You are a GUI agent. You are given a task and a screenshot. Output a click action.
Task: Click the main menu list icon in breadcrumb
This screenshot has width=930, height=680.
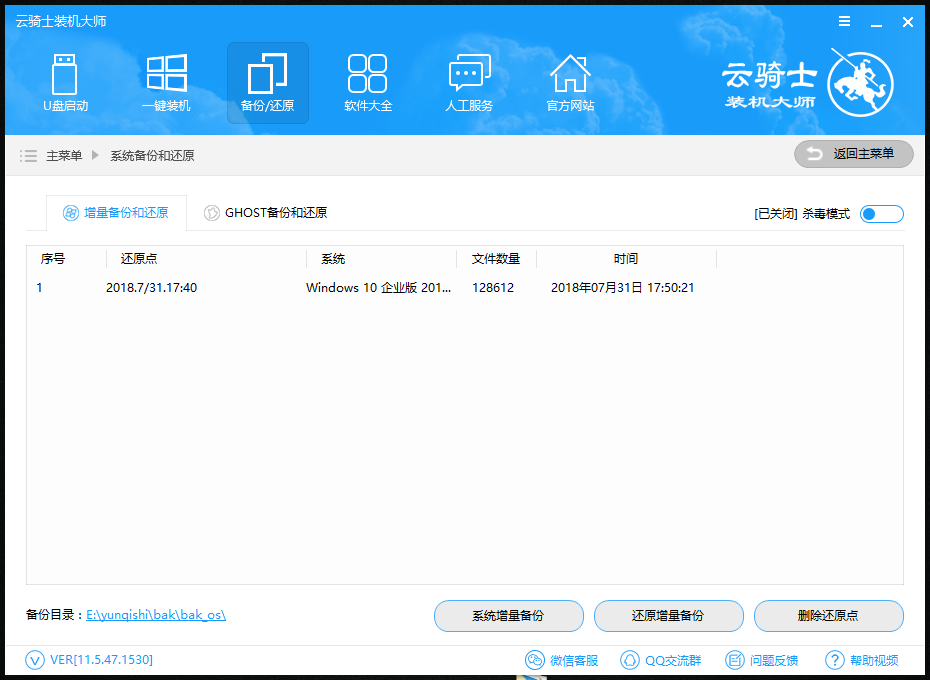[x=28, y=156]
